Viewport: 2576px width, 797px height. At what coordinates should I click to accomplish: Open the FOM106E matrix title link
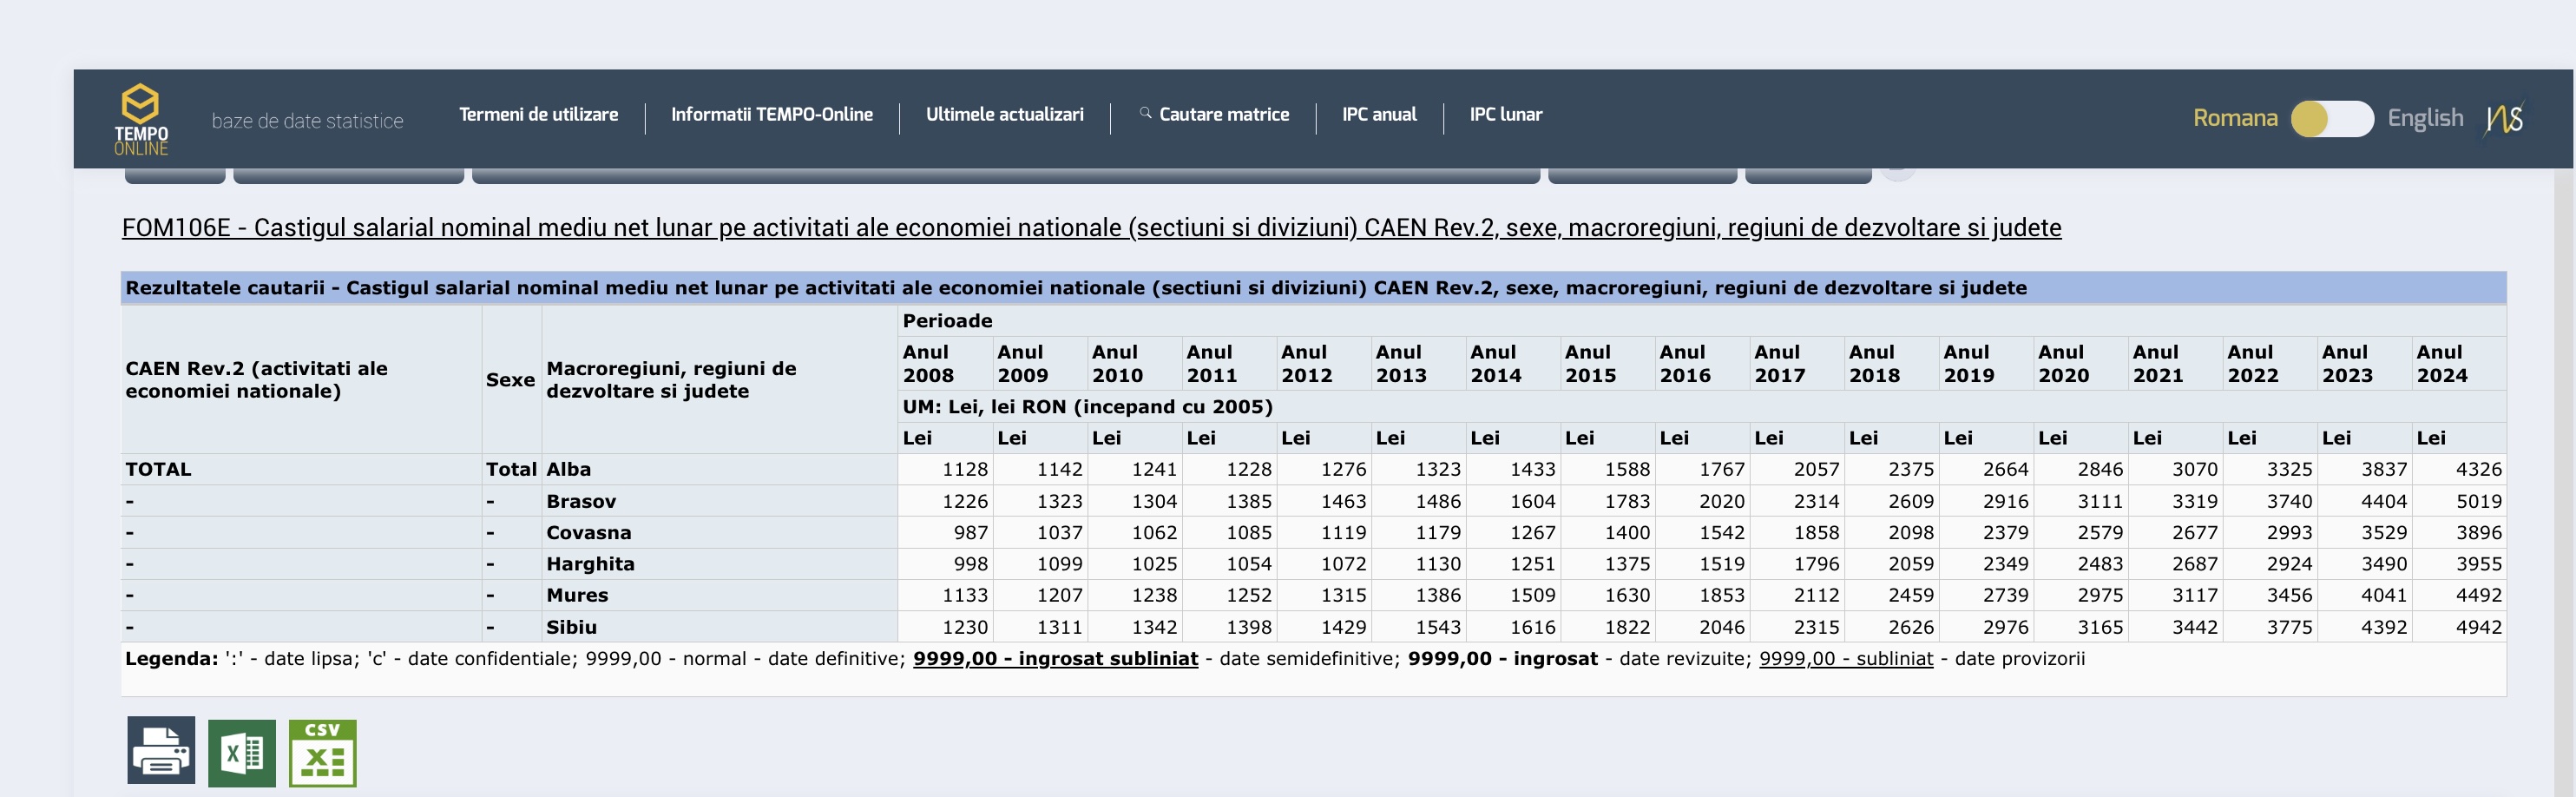[x=1091, y=228]
